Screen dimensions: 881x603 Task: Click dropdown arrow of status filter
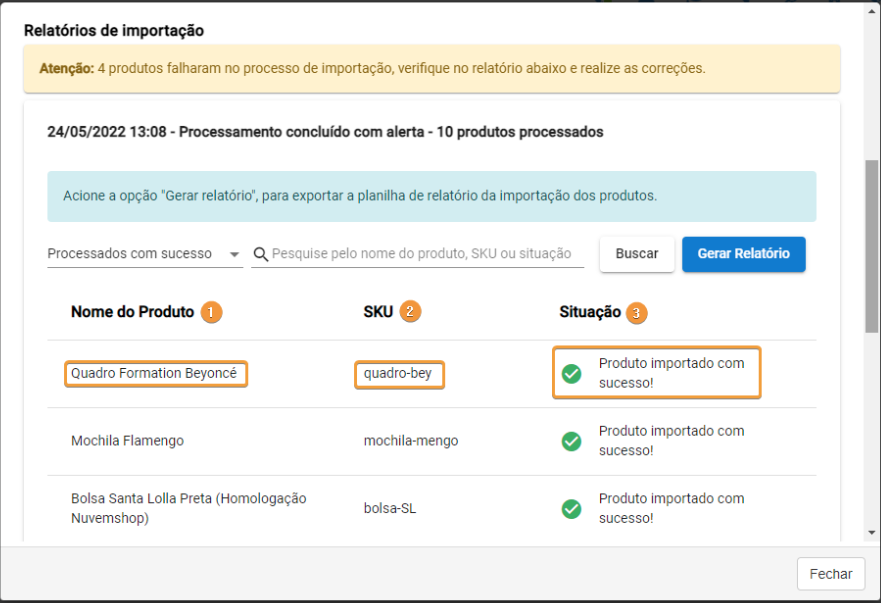234,255
